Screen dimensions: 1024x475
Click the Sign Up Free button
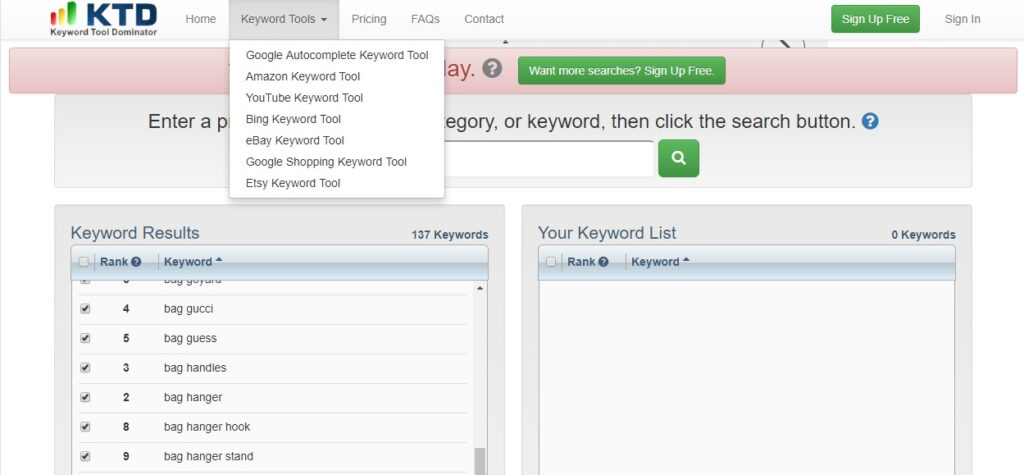click(x=875, y=19)
